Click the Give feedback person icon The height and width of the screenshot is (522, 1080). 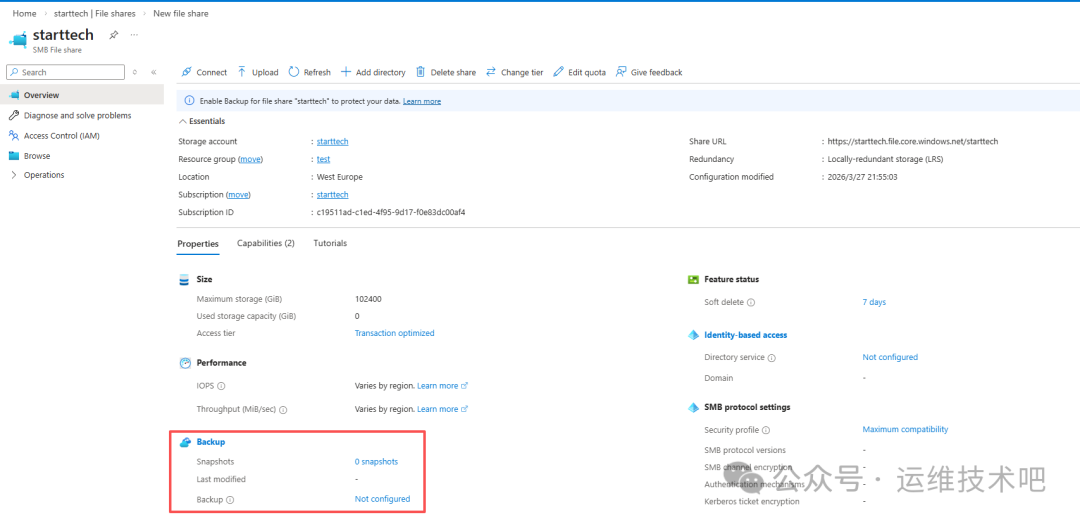tap(621, 72)
